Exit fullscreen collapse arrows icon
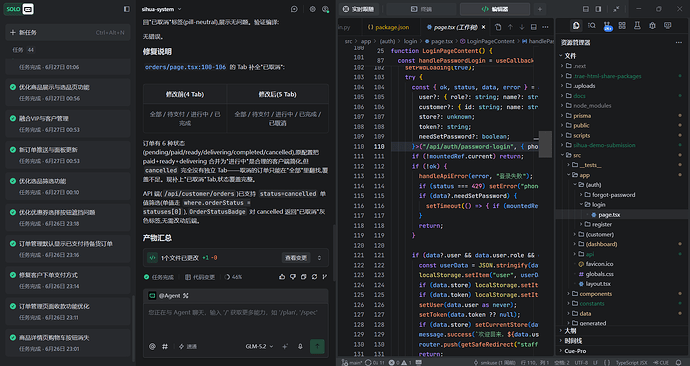The image size is (690, 366). coord(617,9)
